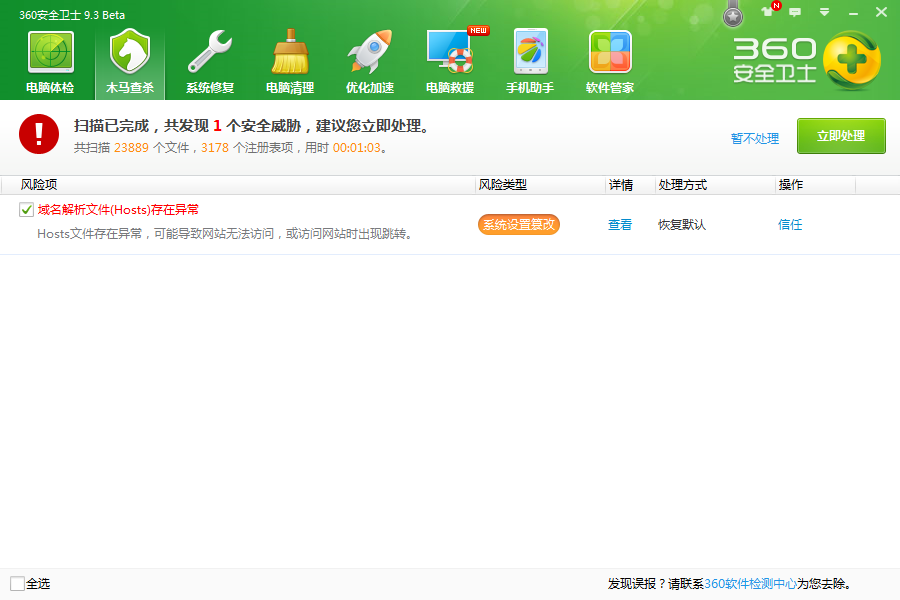Select the 域名解析文件(Hosts)存在异常 row title
Screen dimensions: 900x600
click(x=118, y=210)
